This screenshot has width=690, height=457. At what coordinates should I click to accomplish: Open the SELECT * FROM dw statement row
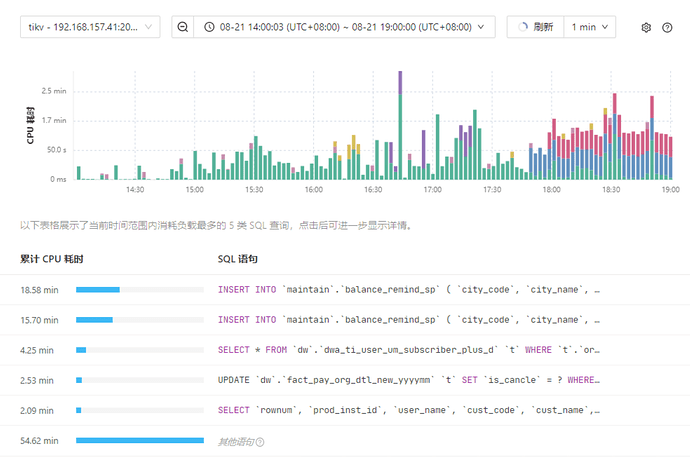409,350
